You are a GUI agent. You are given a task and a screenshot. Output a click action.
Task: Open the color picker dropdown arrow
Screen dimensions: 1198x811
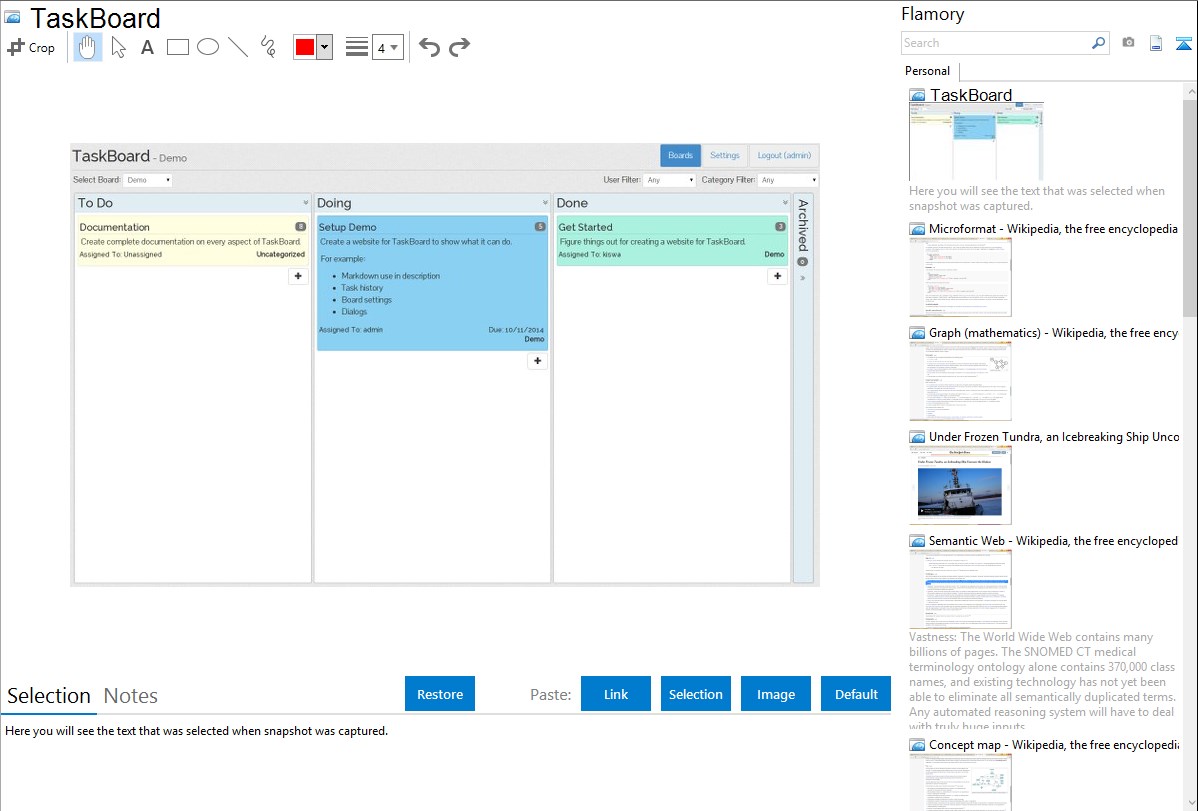click(x=324, y=47)
